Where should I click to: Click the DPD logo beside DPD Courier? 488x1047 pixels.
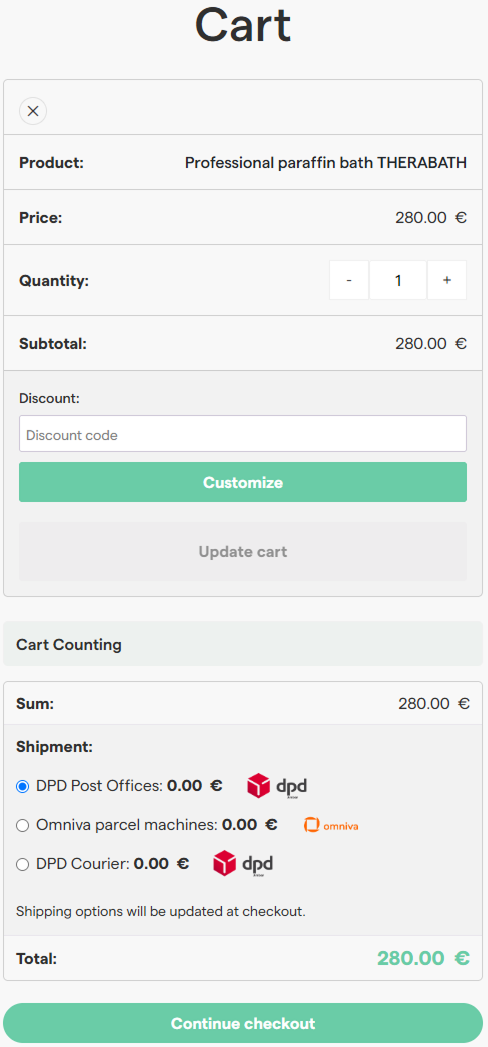pos(243,864)
